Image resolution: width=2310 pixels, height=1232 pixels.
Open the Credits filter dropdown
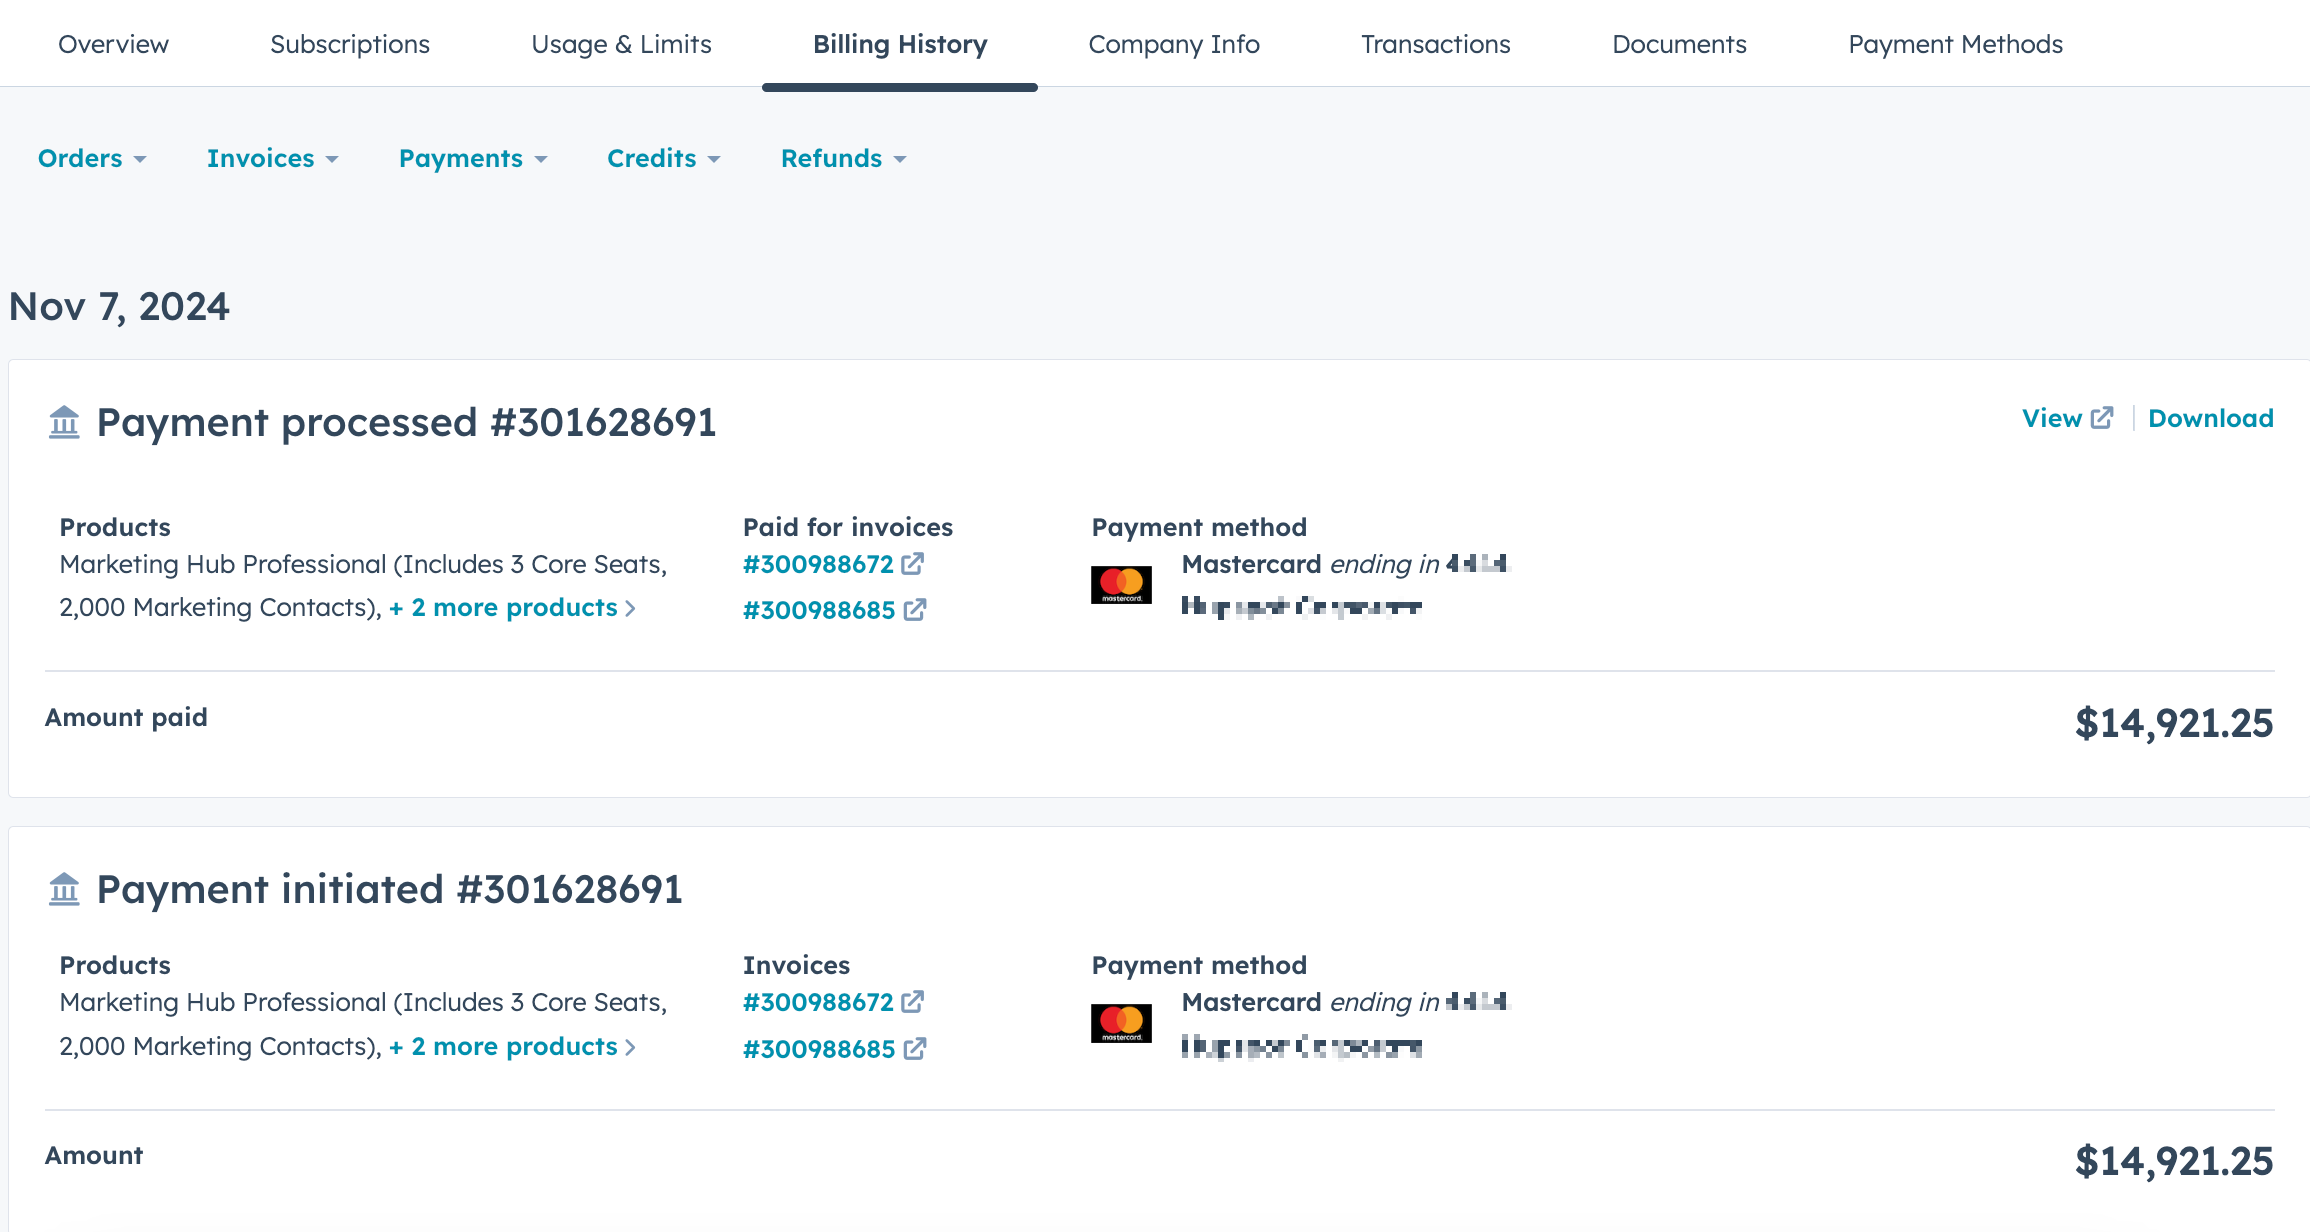point(663,159)
